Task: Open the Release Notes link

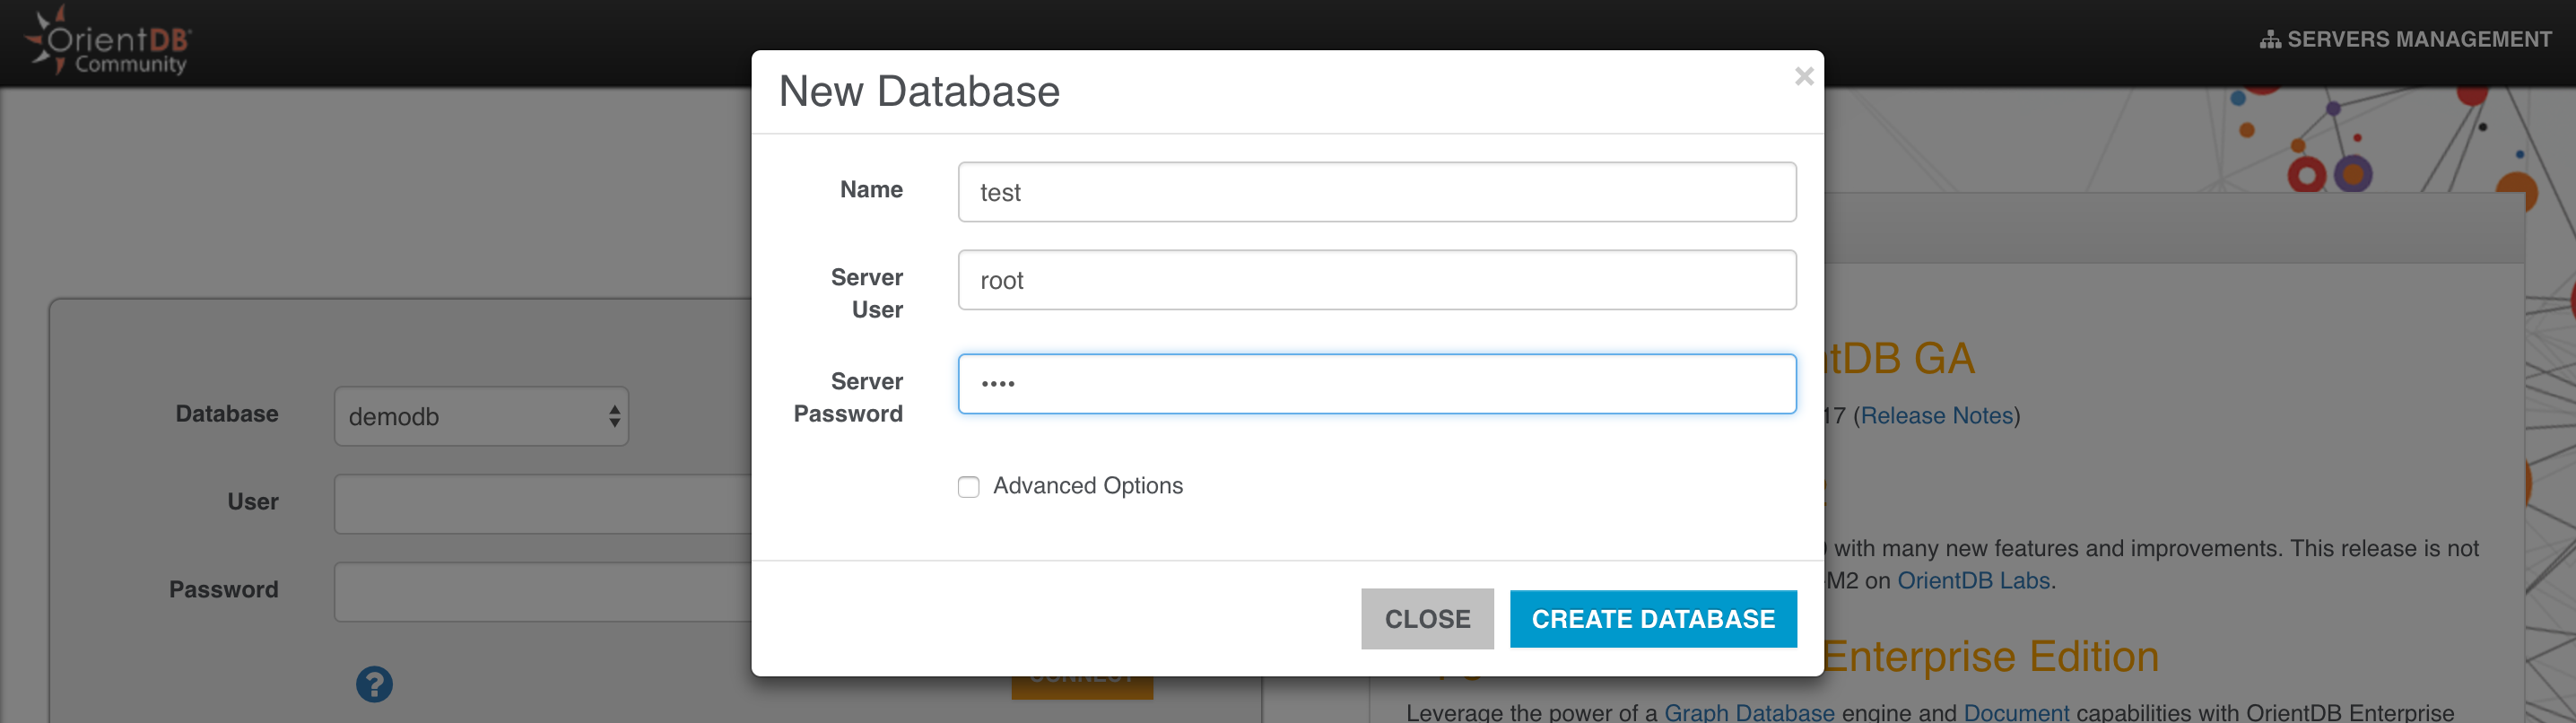Action: pos(1936,416)
